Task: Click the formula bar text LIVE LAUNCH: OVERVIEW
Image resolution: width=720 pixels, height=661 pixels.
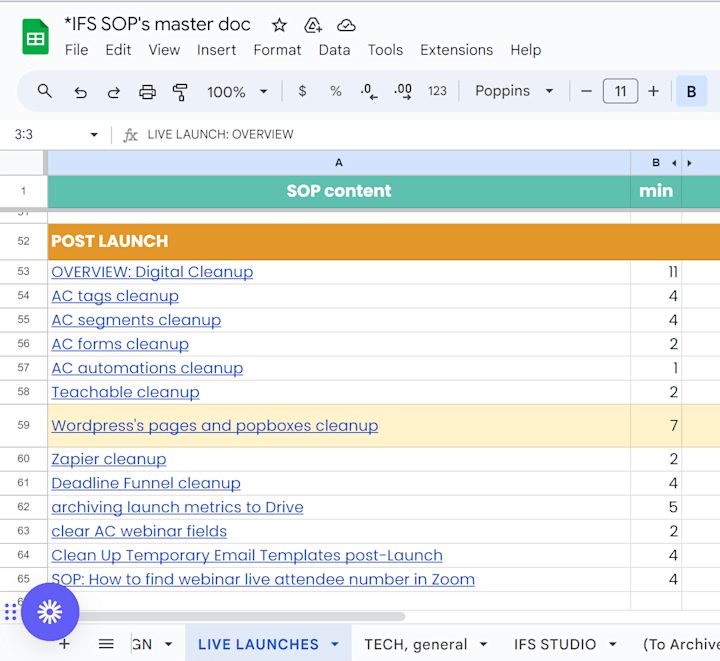Action: pos(220,134)
